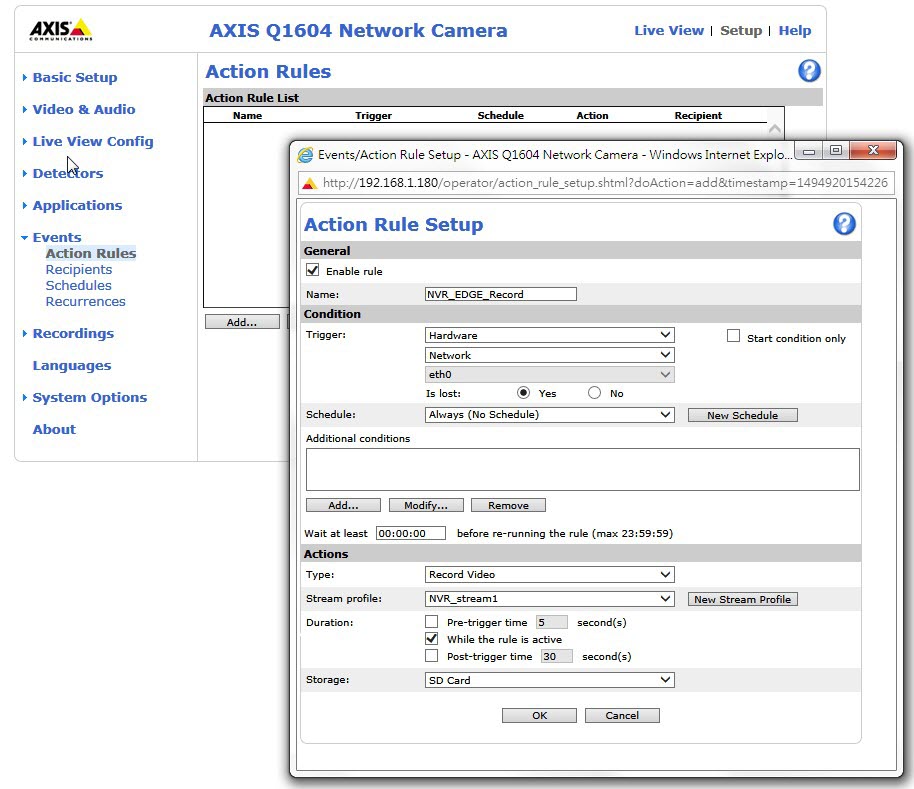914x789 pixels.
Task: Close the Action Rule Setup popup window
Action: (x=873, y=150)
